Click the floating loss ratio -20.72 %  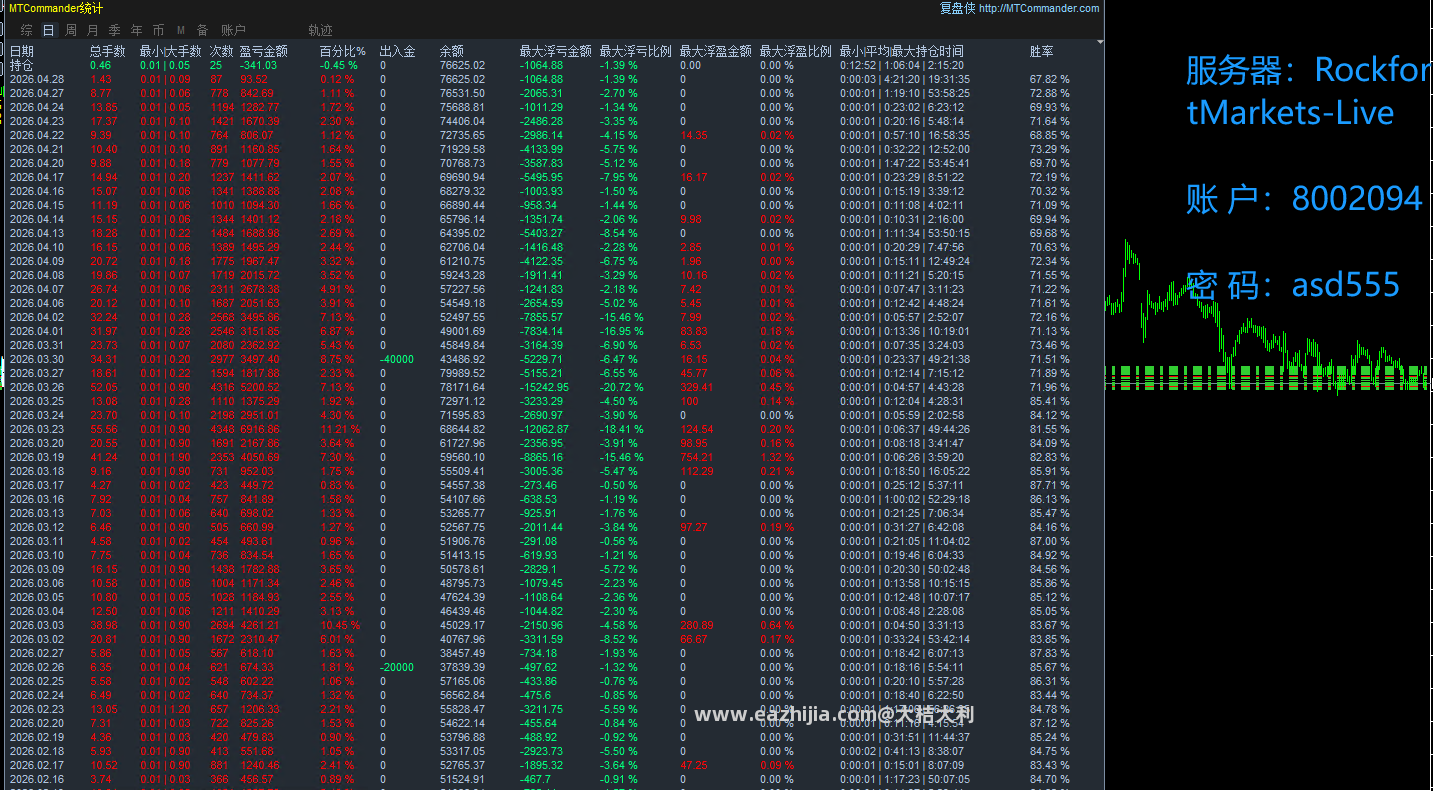pyautogui.click(x=621, y=387)
